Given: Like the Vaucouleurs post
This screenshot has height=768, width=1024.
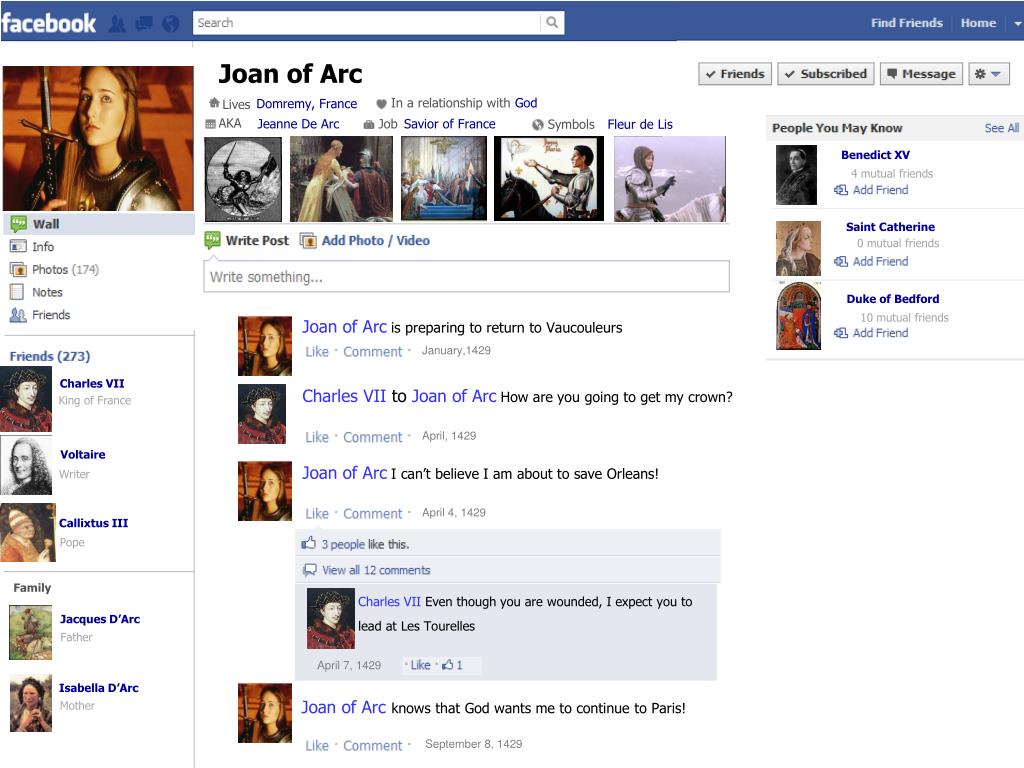Looking at the screenshot, I should tap(317, 352).
